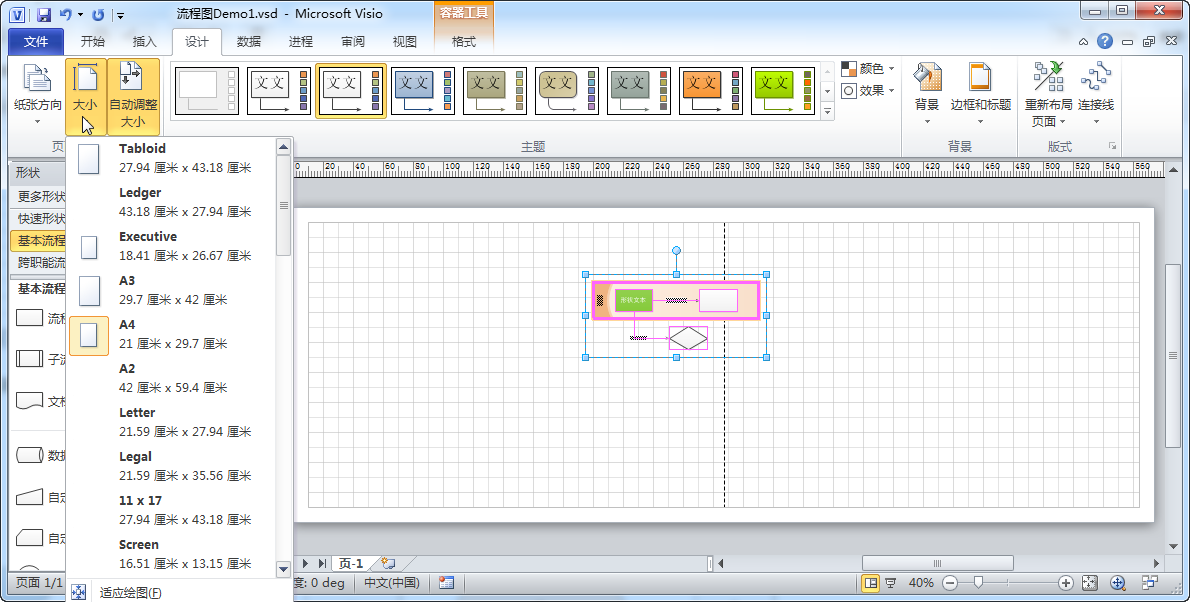Switch to the Data (数据) ribbon tab
The image size is (1190, 602).
pyautogui.click(x=249, y=42)
